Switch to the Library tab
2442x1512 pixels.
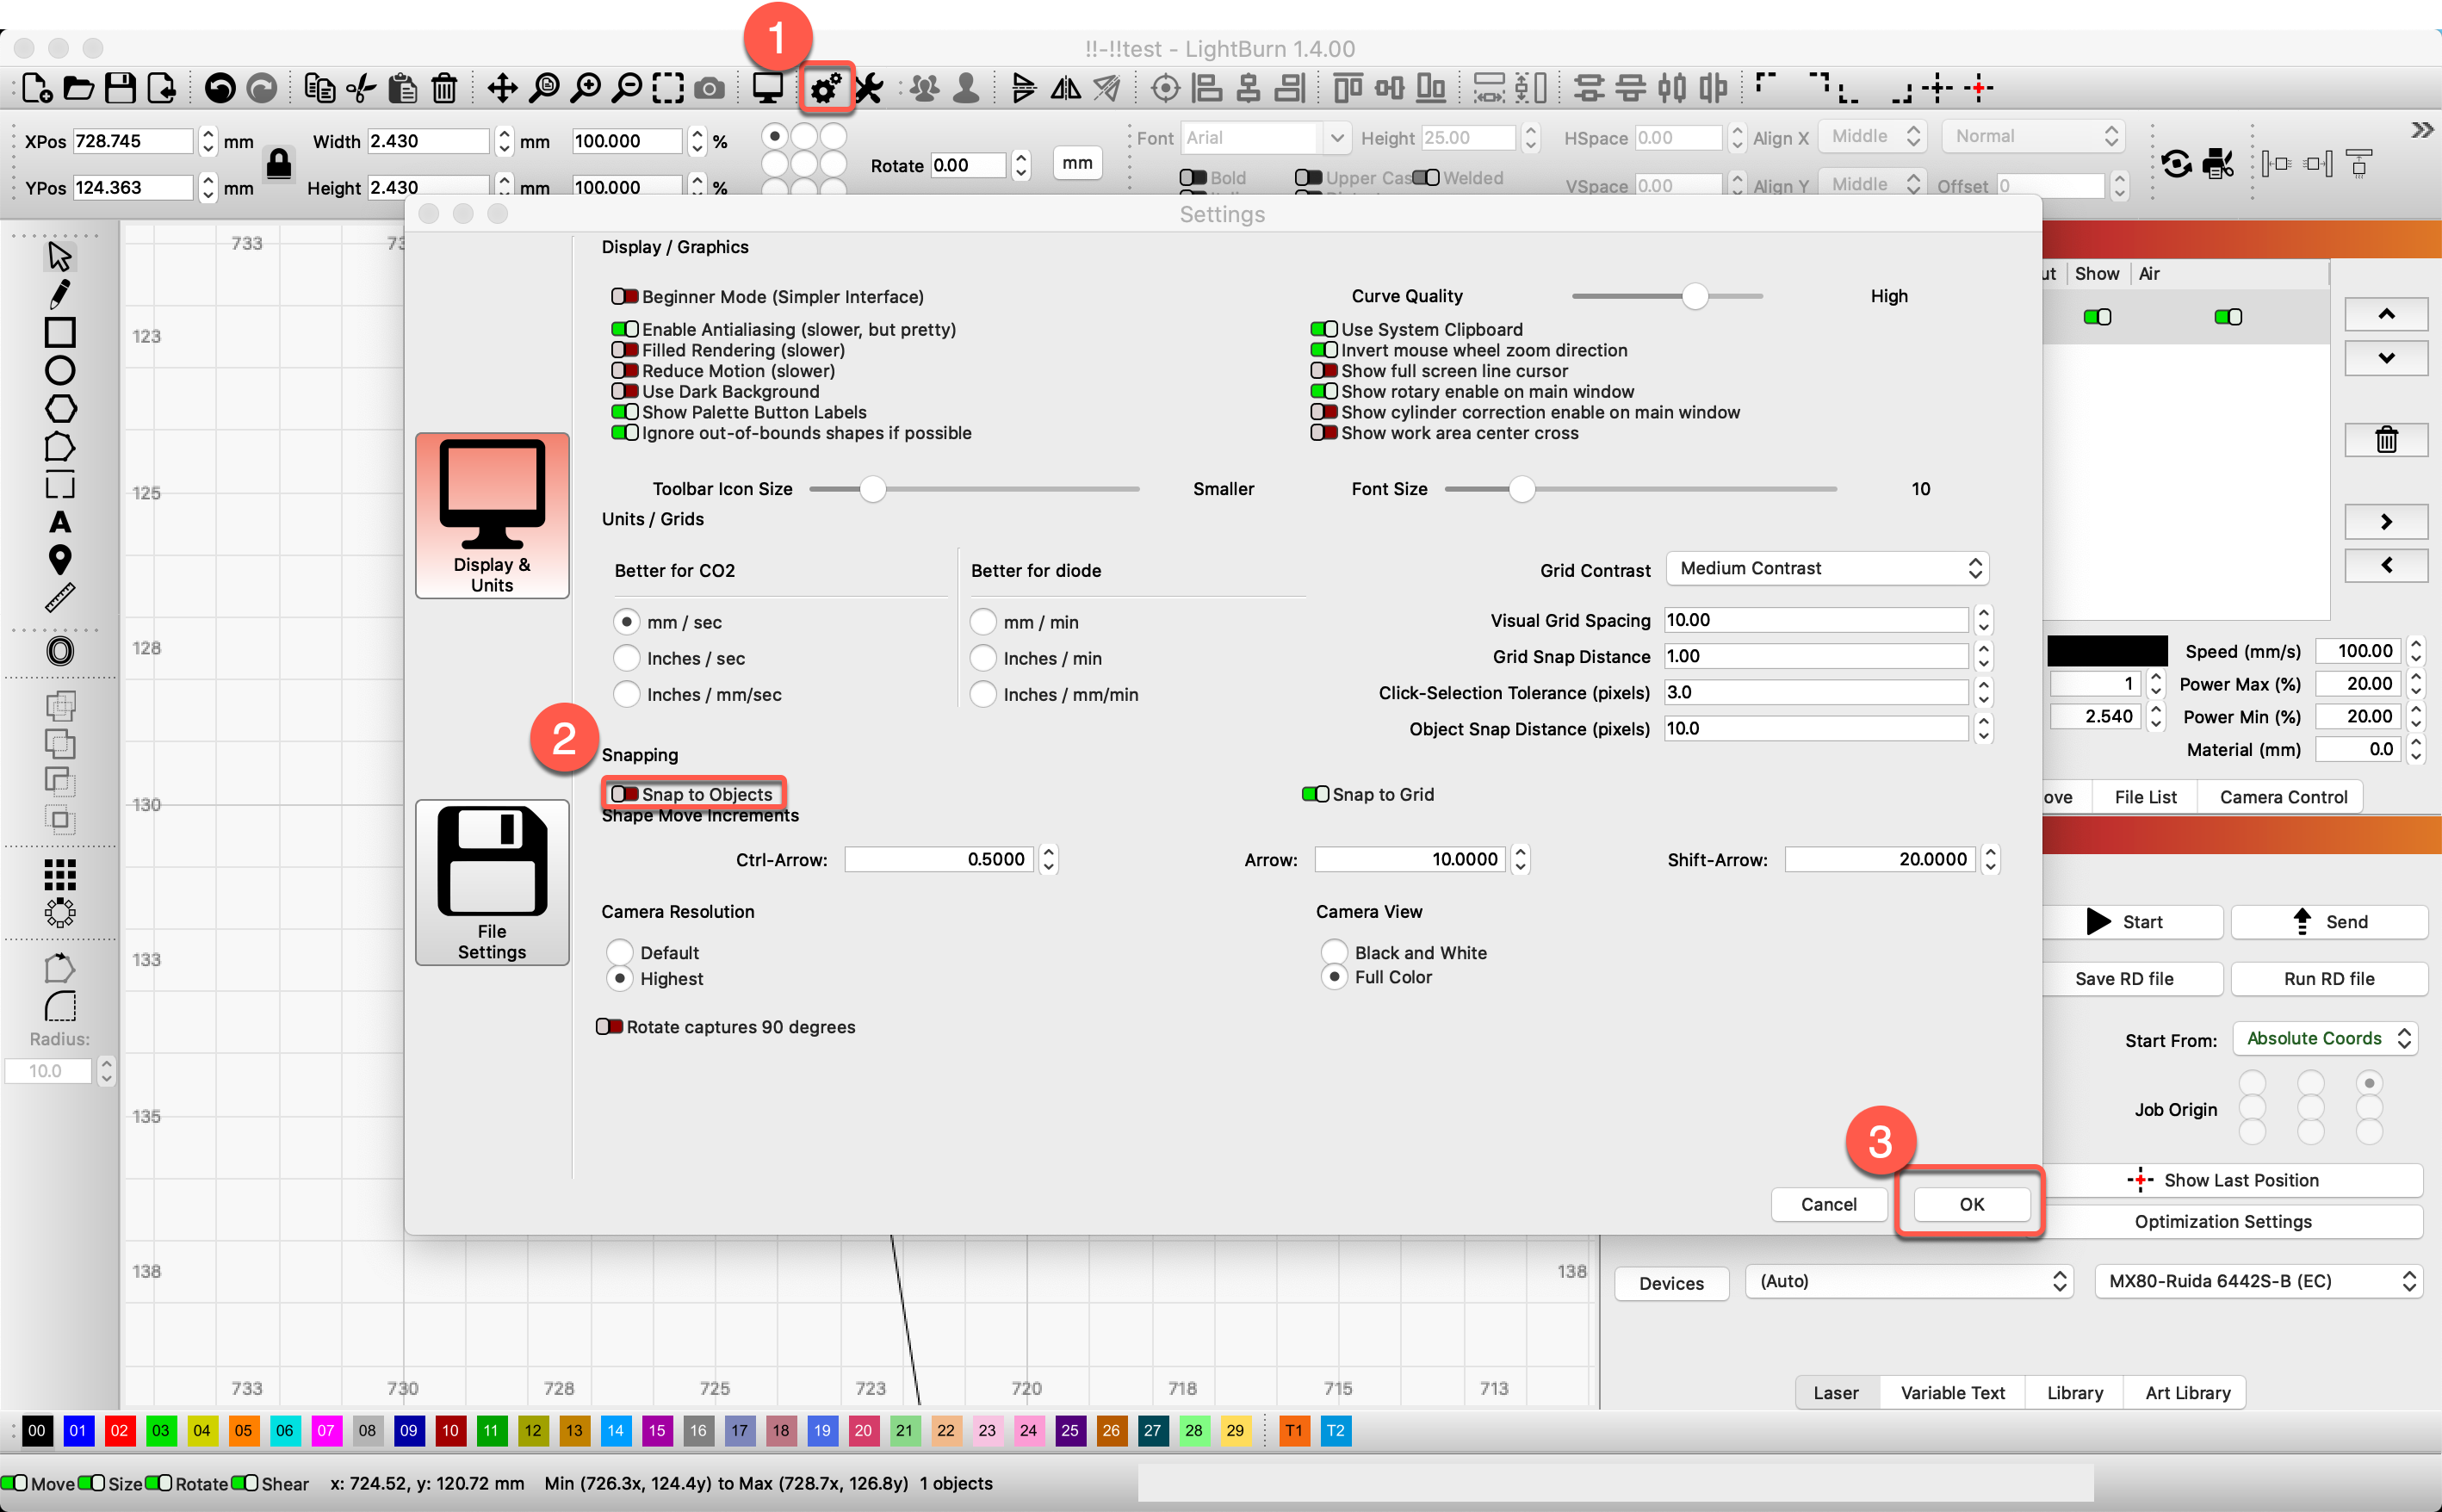(x=2074, y=1392)
